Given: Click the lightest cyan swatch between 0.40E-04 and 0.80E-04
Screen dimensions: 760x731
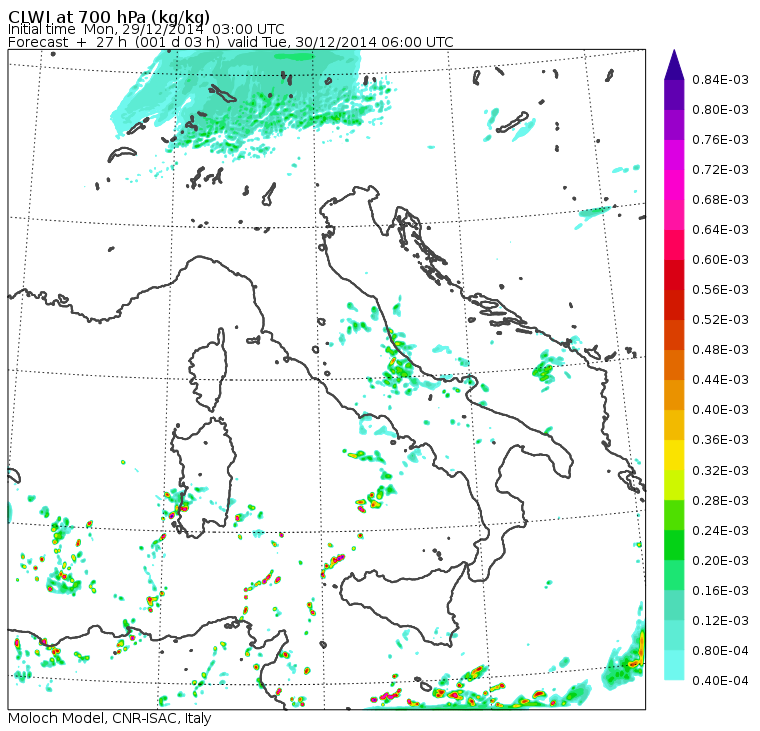Looking at the screenshot, I should (674, 665).
